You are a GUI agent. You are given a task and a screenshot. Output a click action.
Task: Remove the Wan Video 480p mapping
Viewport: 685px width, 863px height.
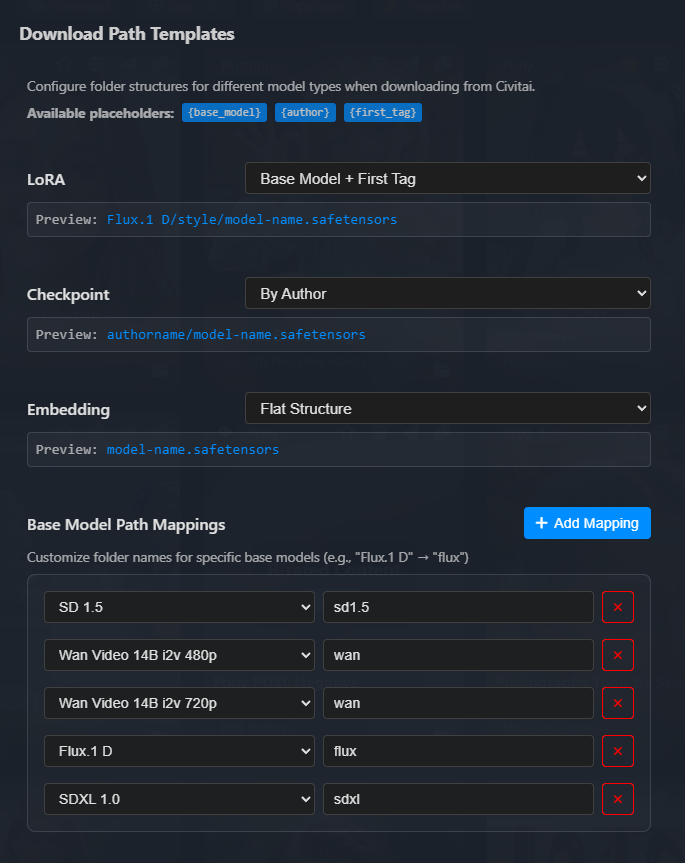617,655
